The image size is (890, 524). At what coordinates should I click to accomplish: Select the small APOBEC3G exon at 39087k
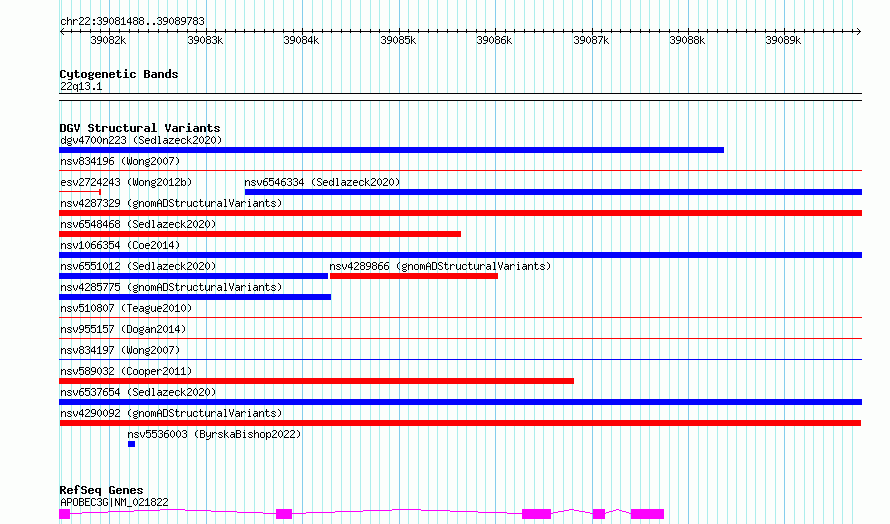pyautogui.click(x=599, y=514)
